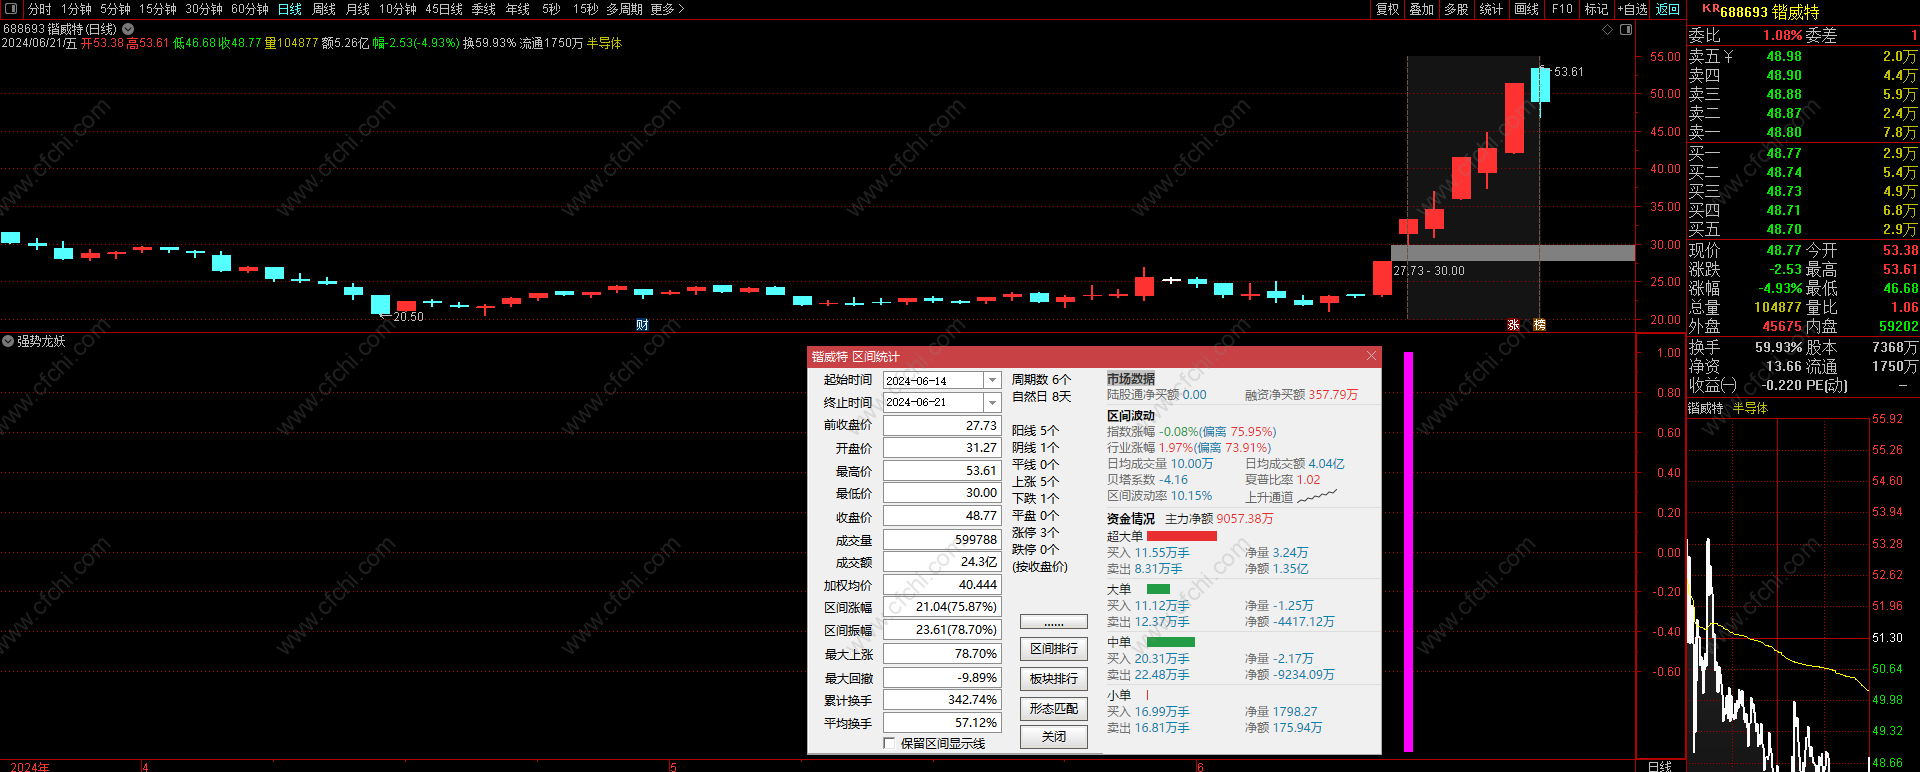Screen dimensions: 1920x772
Task: Add stock via +自选 button
Action: (x=1632, y=9)
